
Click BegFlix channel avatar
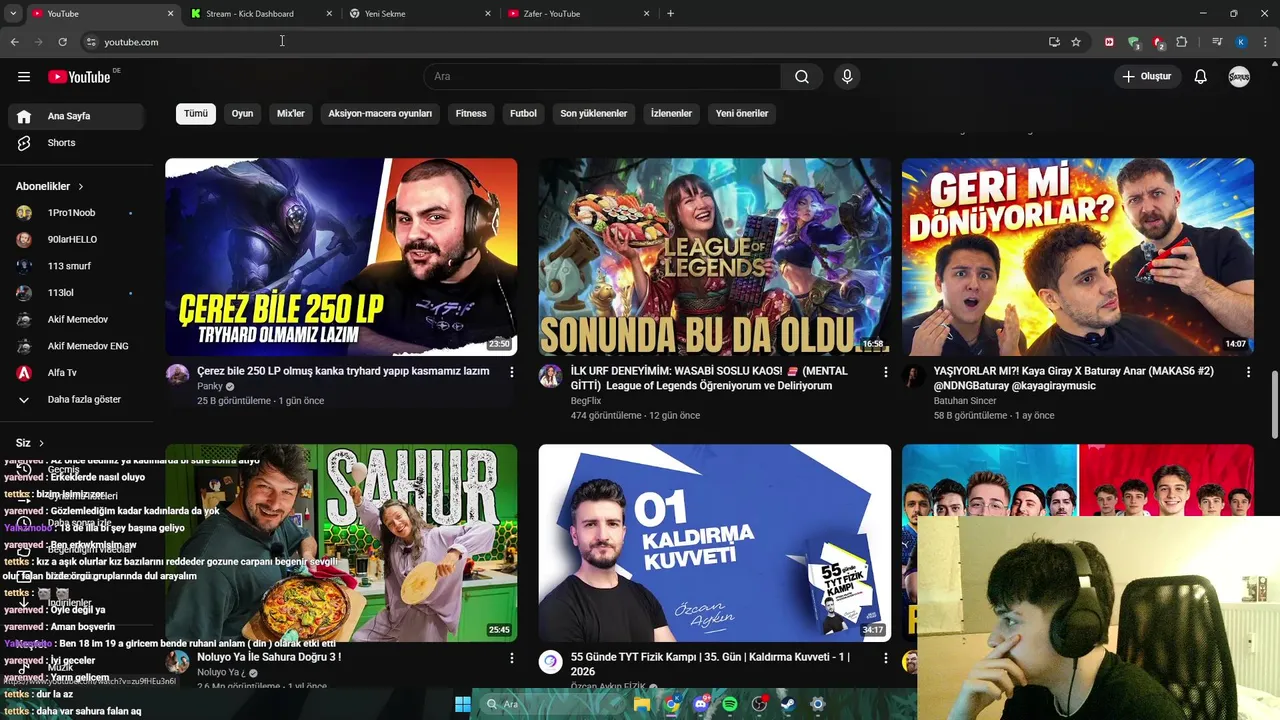click(550, 375)
